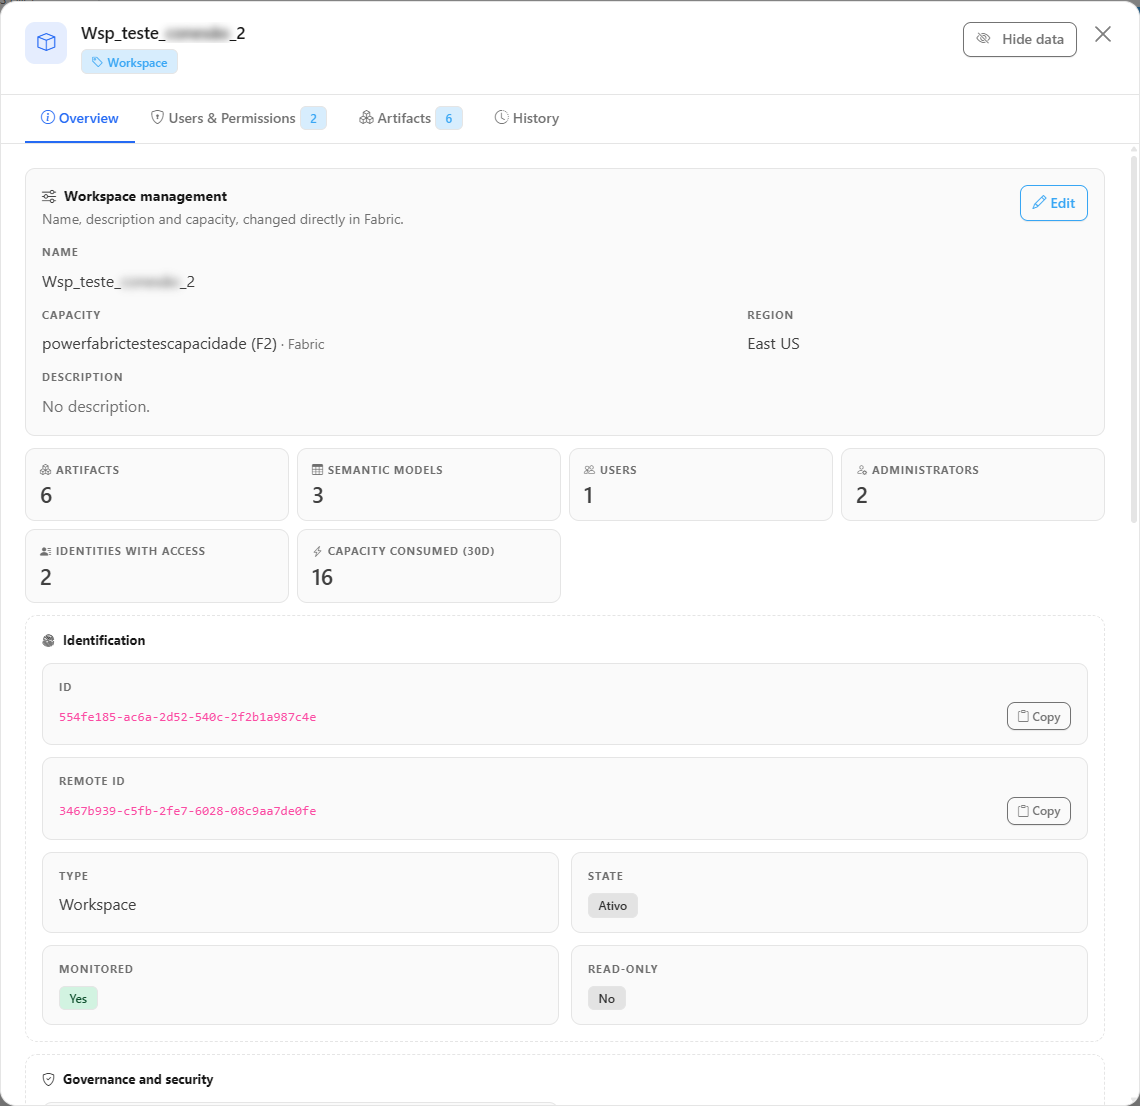The width and height of the screenshot is (1140, 1106).
Task: Click the History clock icon
Action: pyautogui.click(x=502, y=117)
